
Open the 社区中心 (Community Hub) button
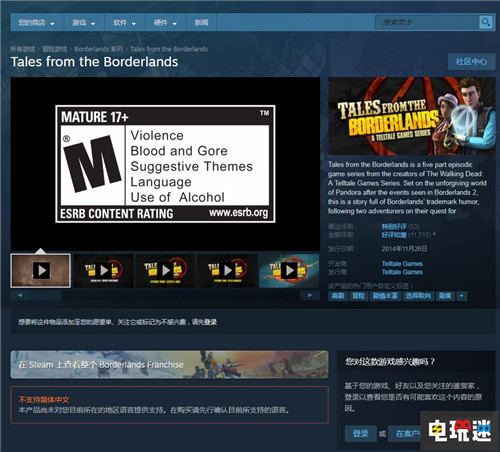coord(471,62)
